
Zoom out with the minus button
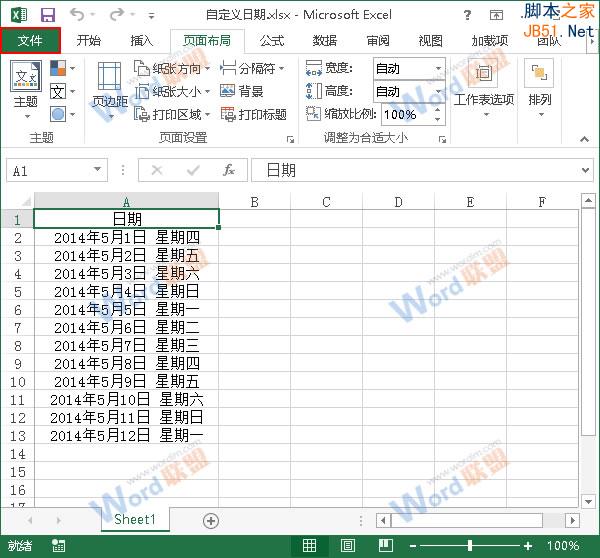point(412,546)
